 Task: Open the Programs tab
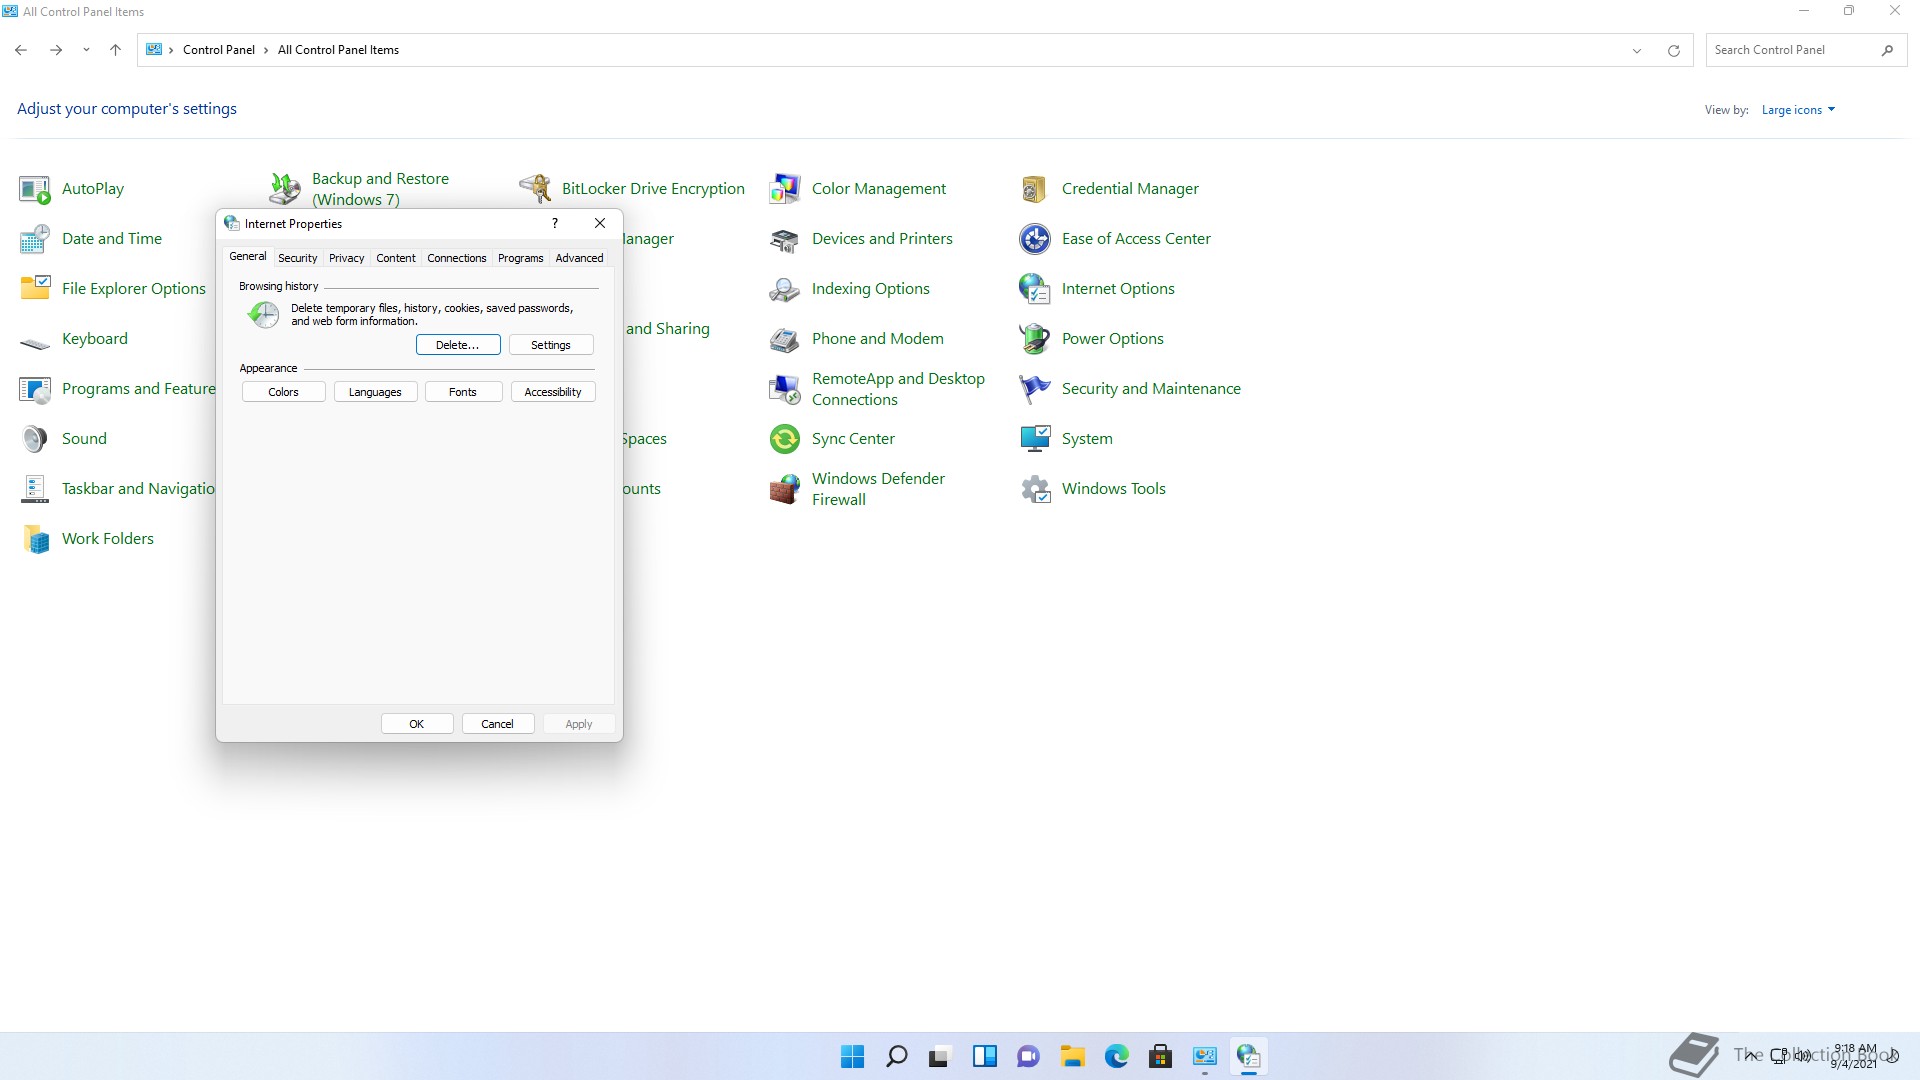point(520,258)
